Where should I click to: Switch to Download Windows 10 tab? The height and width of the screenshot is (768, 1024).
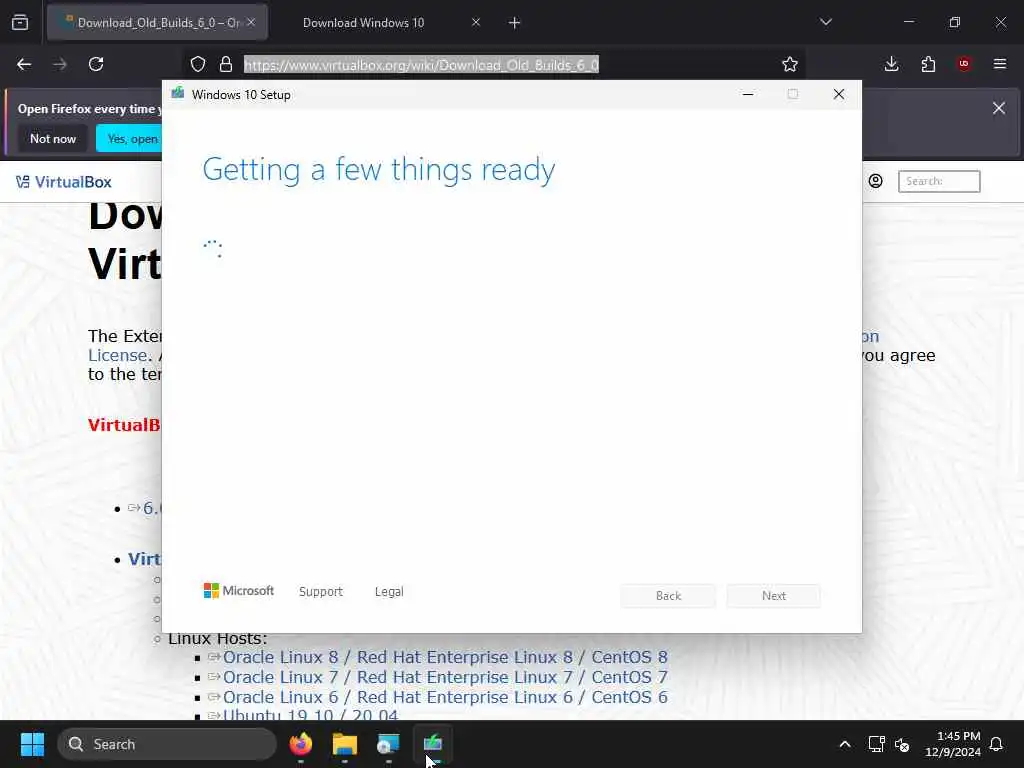pyautogui.click(x=363, y=23)
